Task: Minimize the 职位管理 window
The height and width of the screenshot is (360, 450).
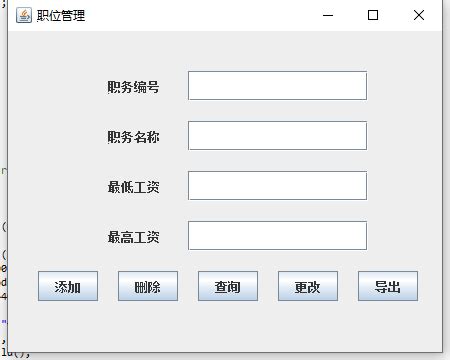Action: (328, 15)
